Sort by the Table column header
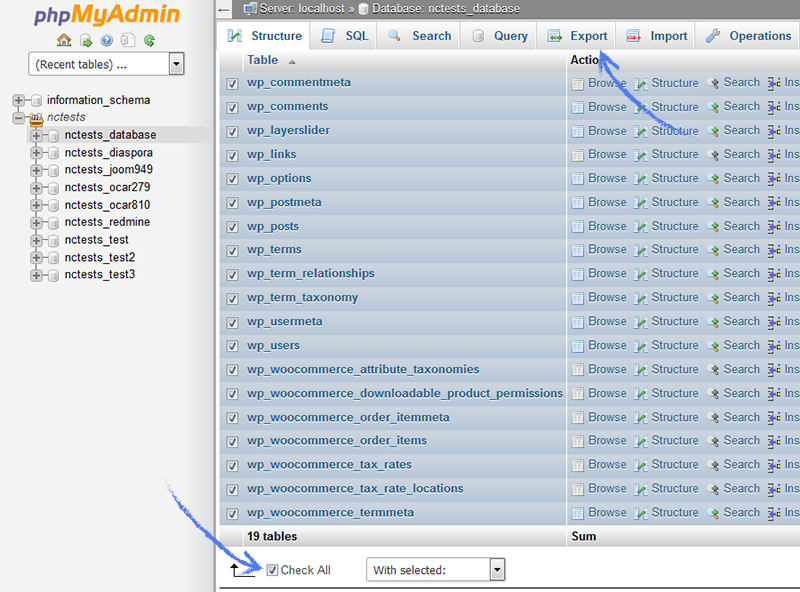Viewport: 800px width, 592px height. point(263,60)
